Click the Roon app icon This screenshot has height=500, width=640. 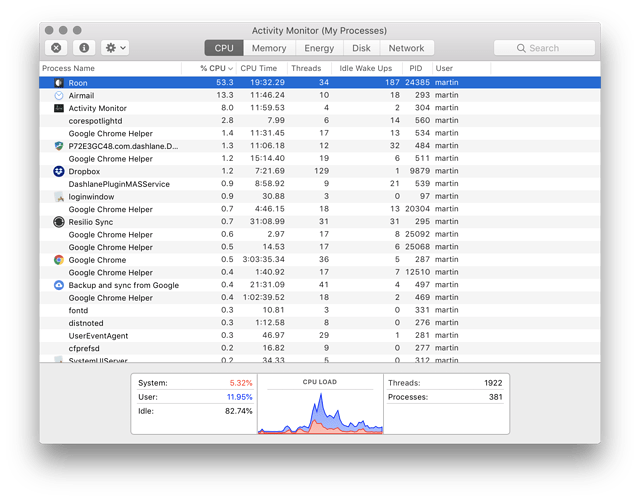[x=59, y=83]
